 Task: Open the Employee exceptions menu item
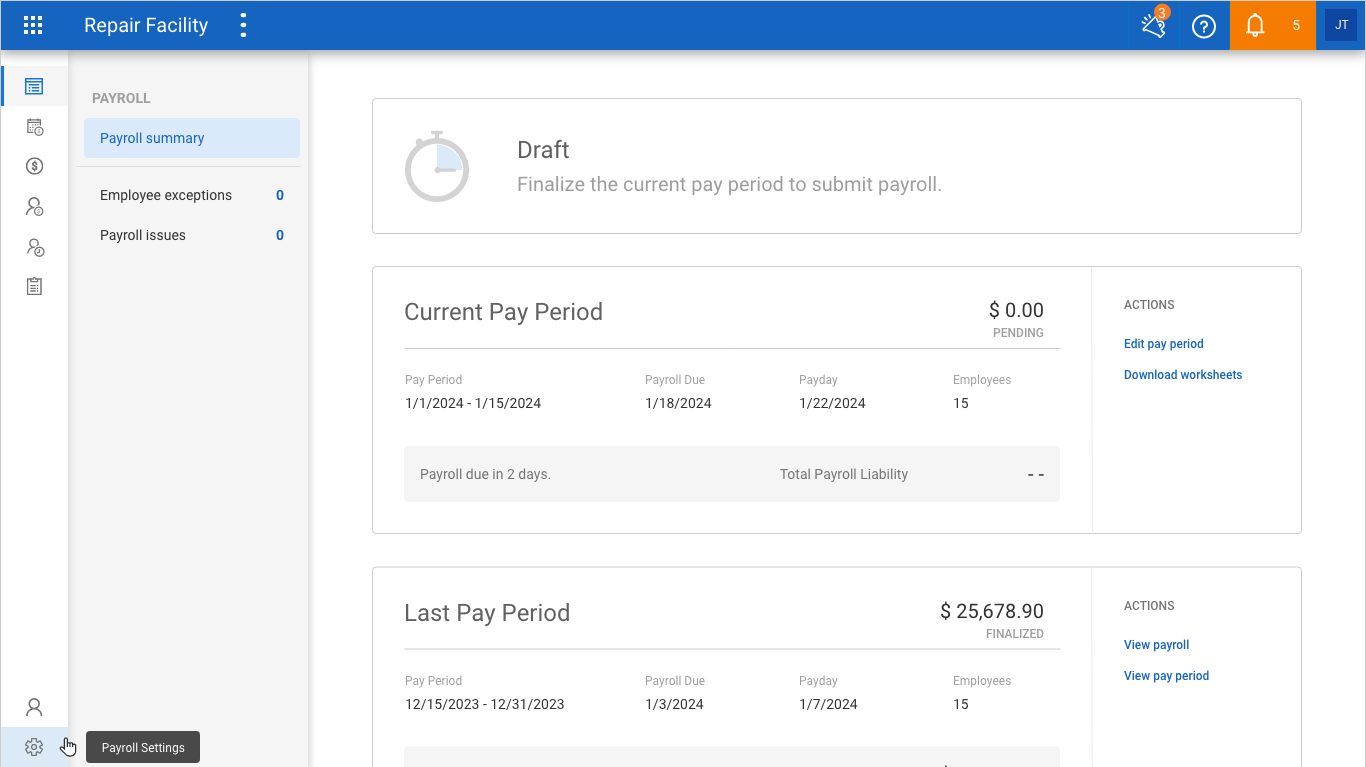tap(192, 195)
